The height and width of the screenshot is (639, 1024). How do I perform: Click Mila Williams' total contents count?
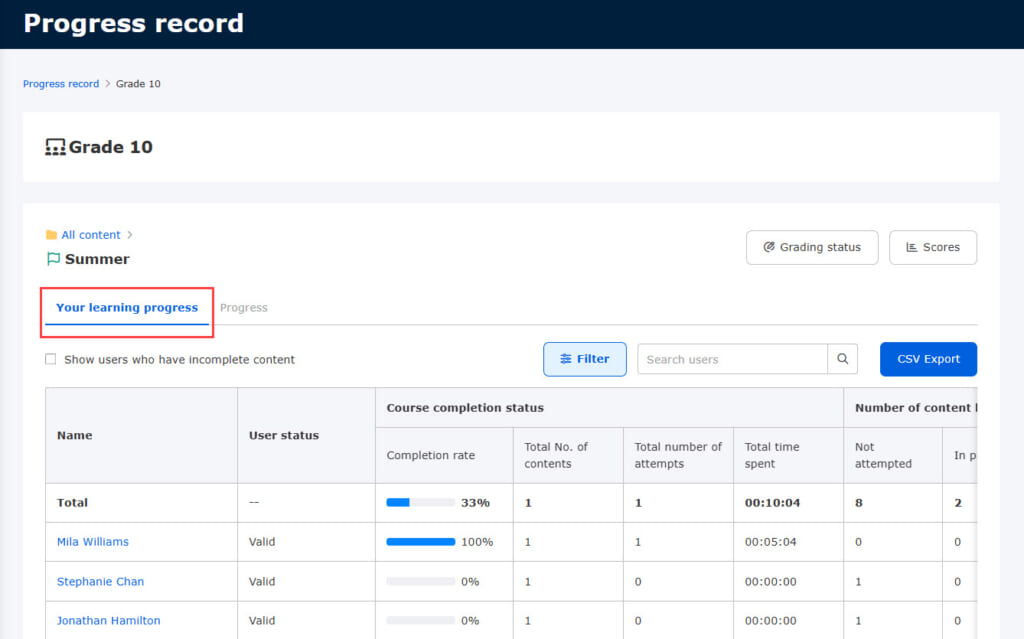click(x=528, y=542)
